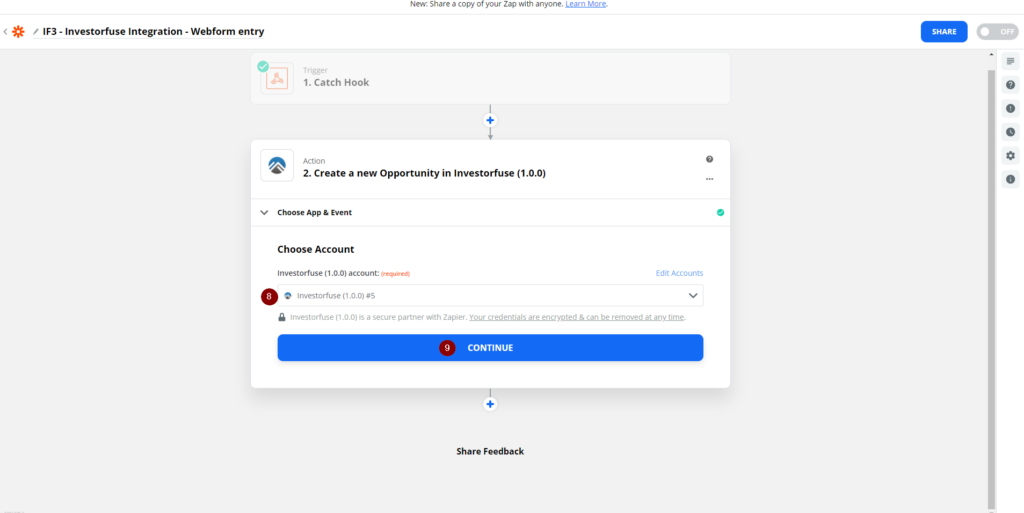The height and width of the screenshot is (513, 1024).
Task: Click the credentials are encrypted link
Action: point(577,317)
